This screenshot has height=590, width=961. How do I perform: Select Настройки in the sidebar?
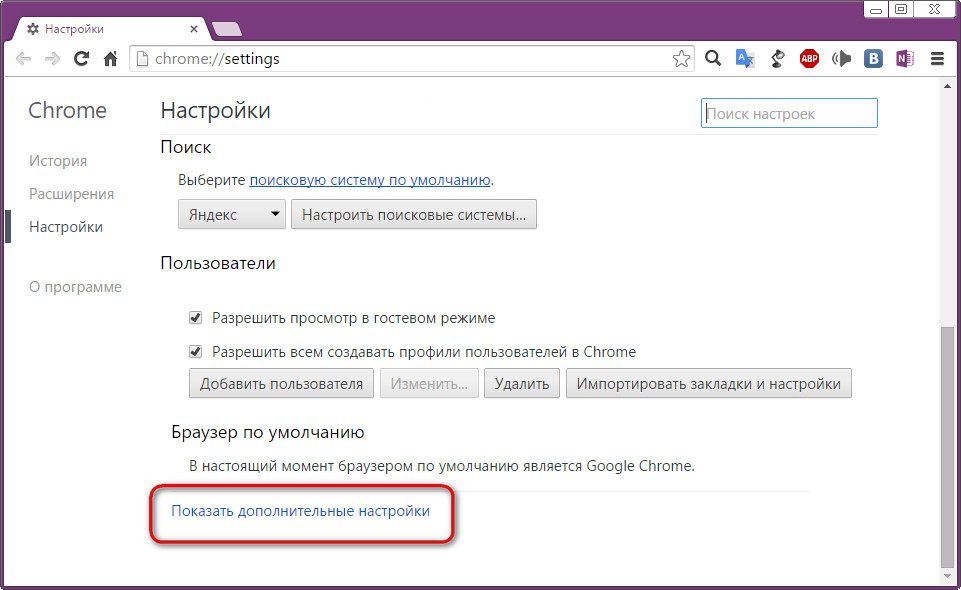click(x=66, y=227)
